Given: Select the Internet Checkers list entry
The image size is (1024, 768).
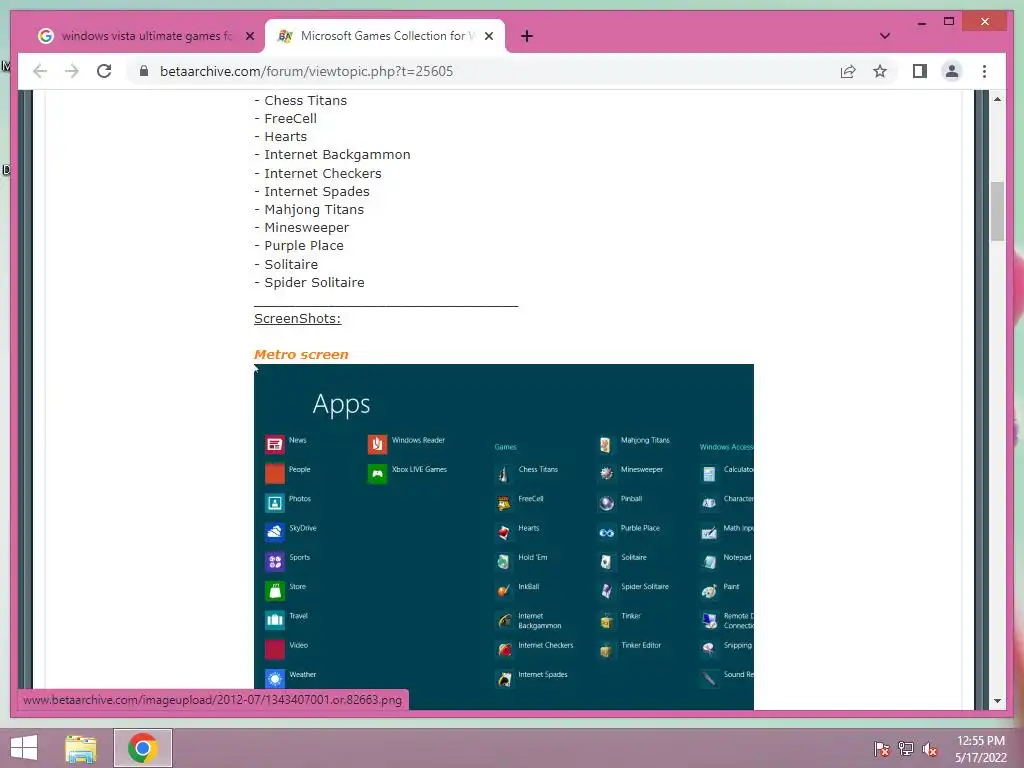Looking at the screenshot, I should click(x=323, y=174).
